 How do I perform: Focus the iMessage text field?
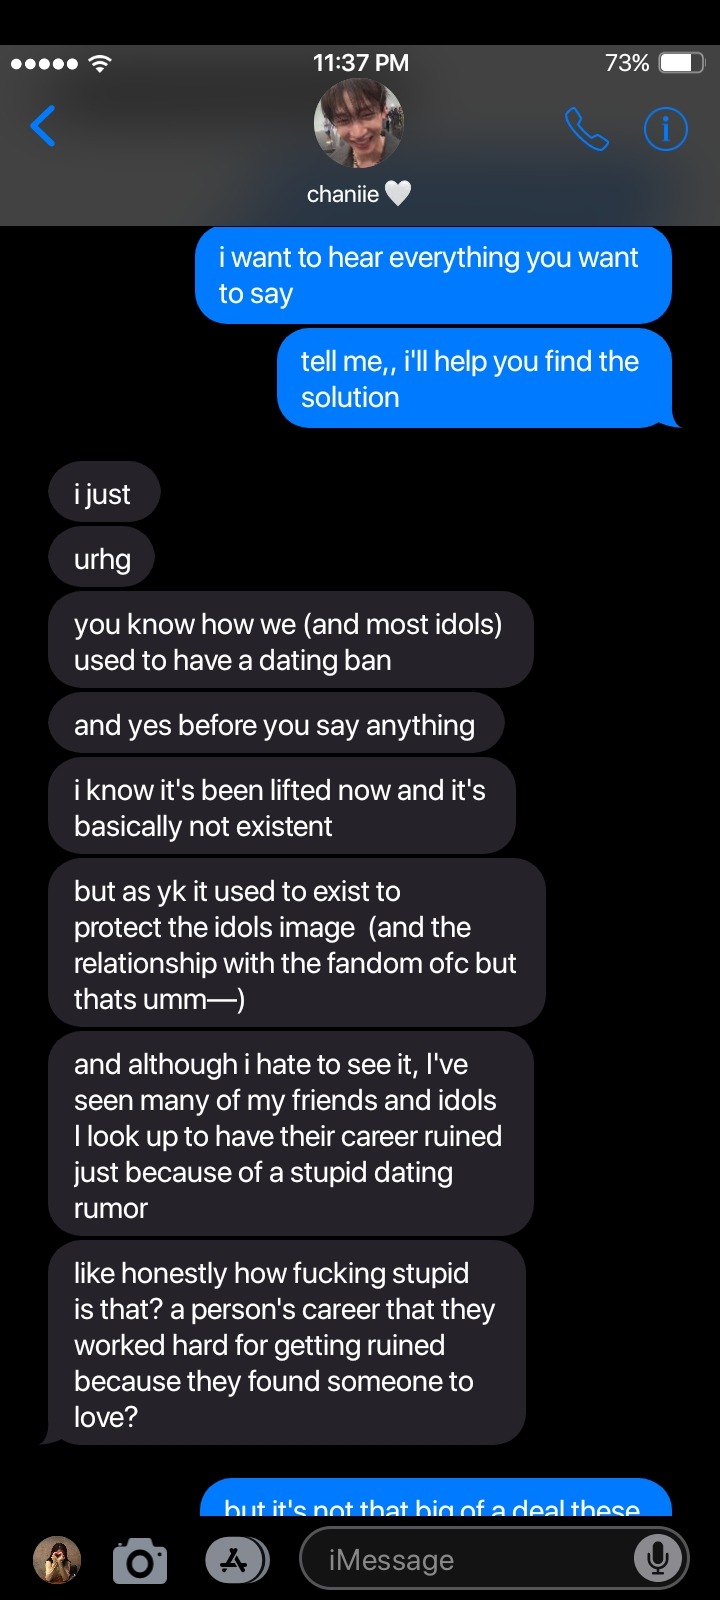point(494,1559)
